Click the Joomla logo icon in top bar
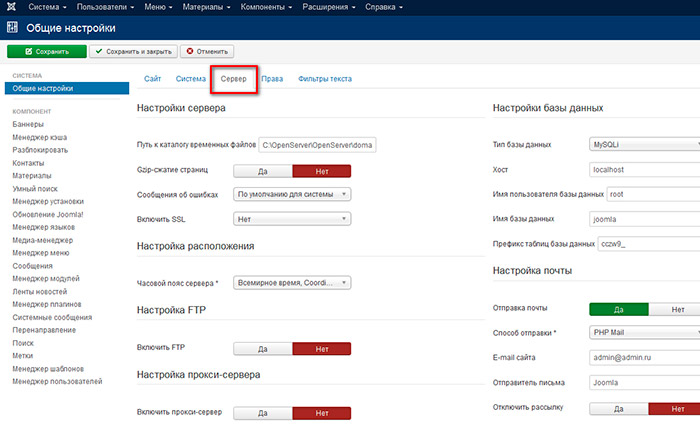The height and width of the screenshot is (439, 700). coord(12,7)
